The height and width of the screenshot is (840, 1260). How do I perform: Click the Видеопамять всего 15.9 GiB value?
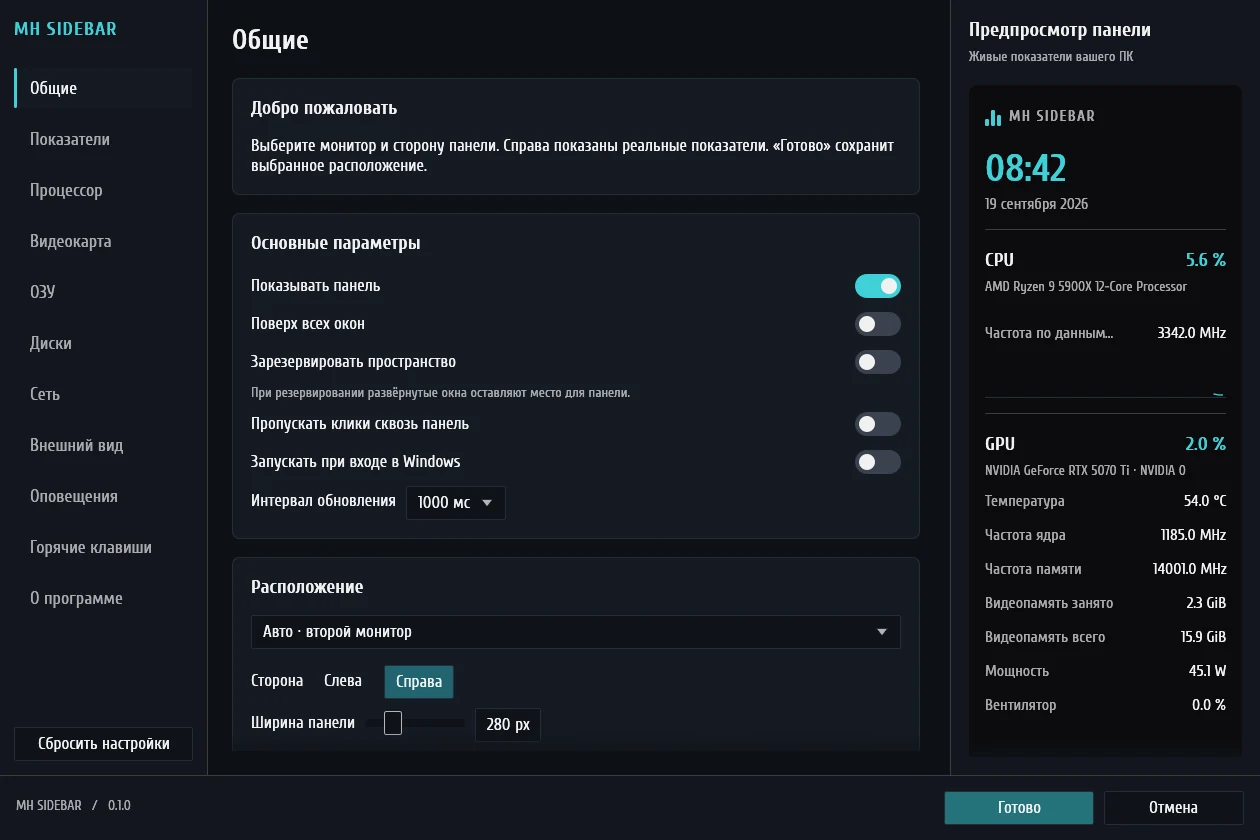coord(1203,637)
